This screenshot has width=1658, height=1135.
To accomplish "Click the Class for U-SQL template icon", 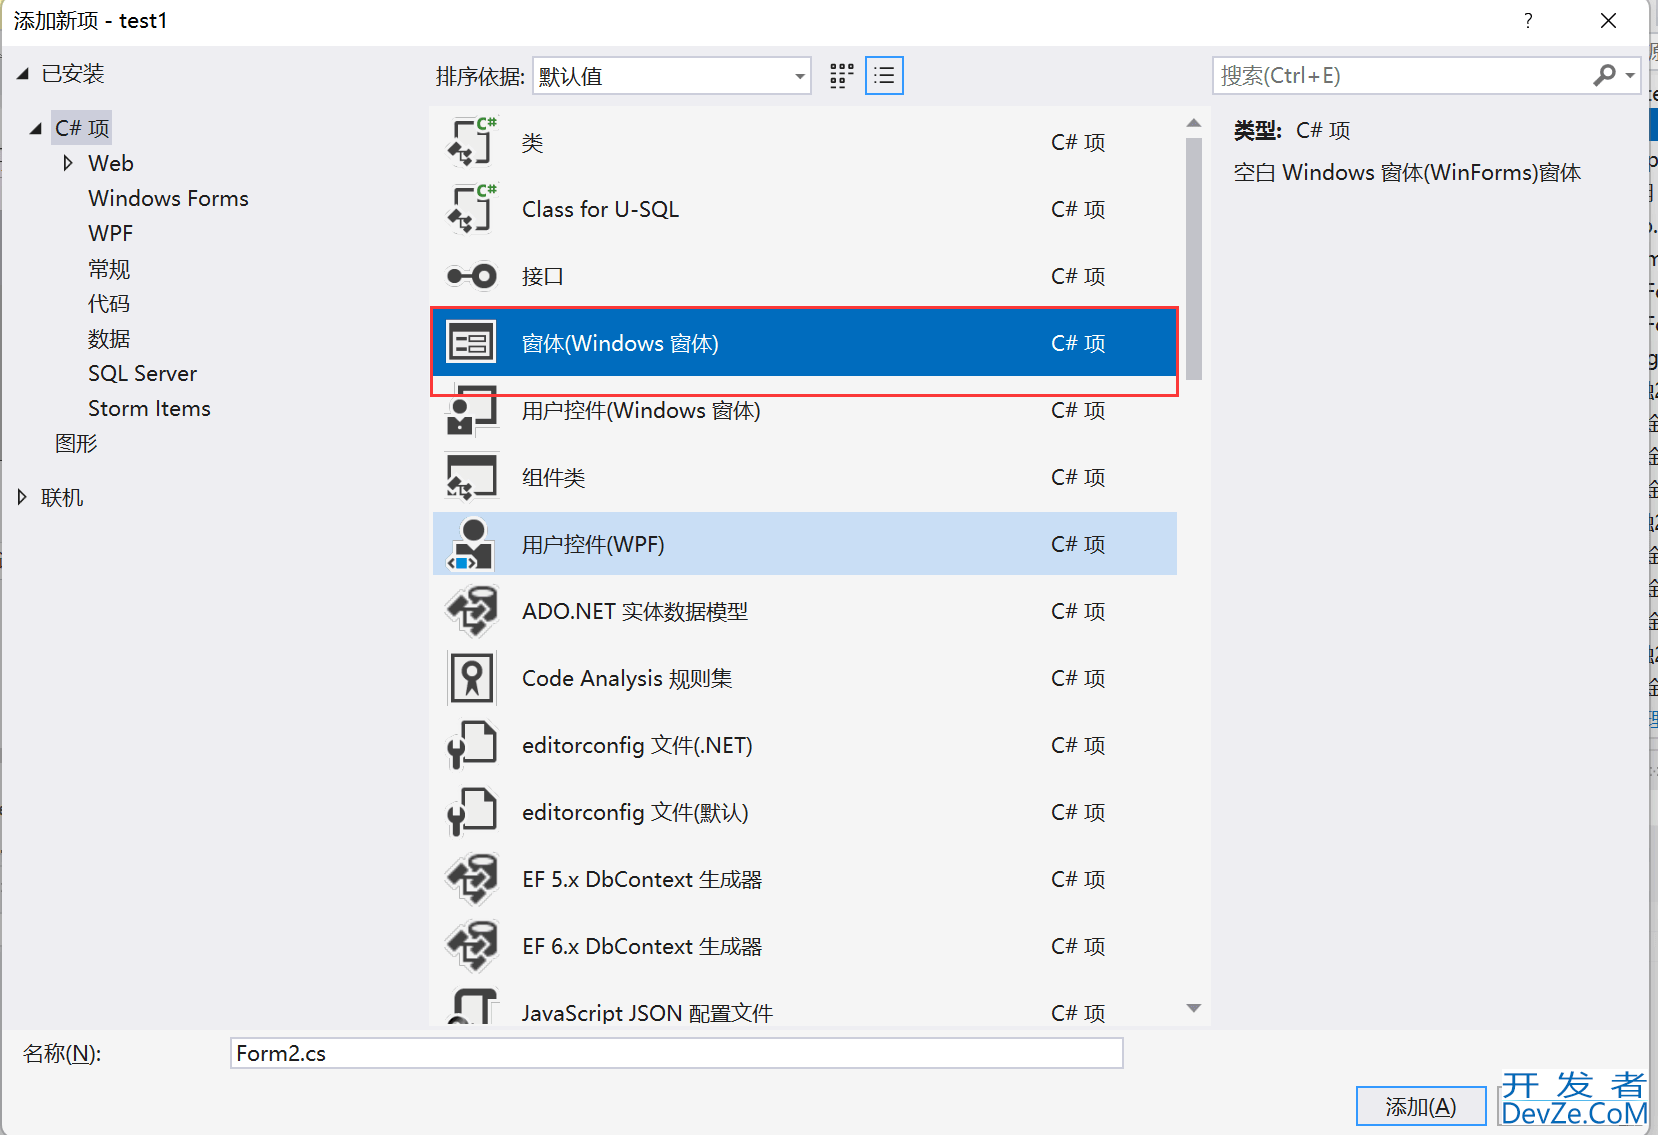I will (472, 209).
